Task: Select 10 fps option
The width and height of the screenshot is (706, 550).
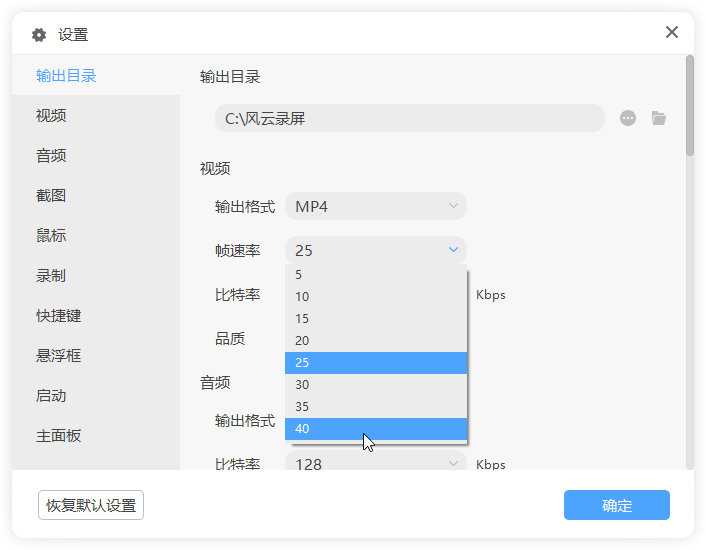Action: point(375,297)
